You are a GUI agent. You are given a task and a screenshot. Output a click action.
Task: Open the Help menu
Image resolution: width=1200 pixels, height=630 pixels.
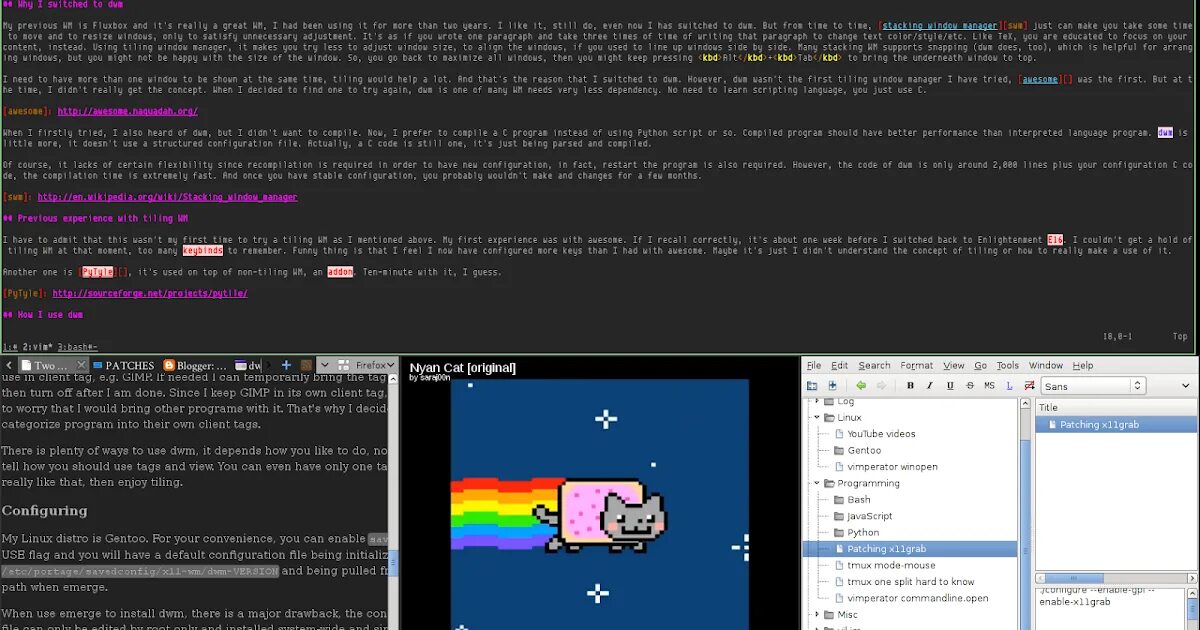point(1083,366)
